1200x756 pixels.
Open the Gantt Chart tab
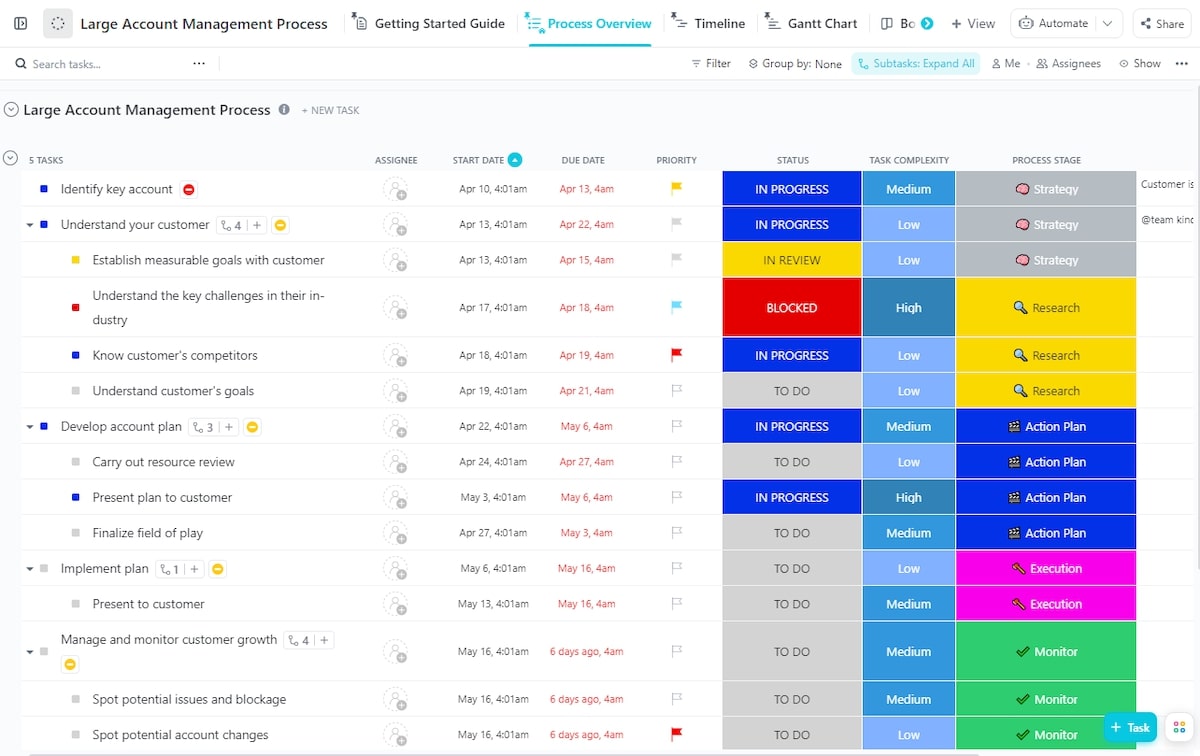tap(811, 23)
